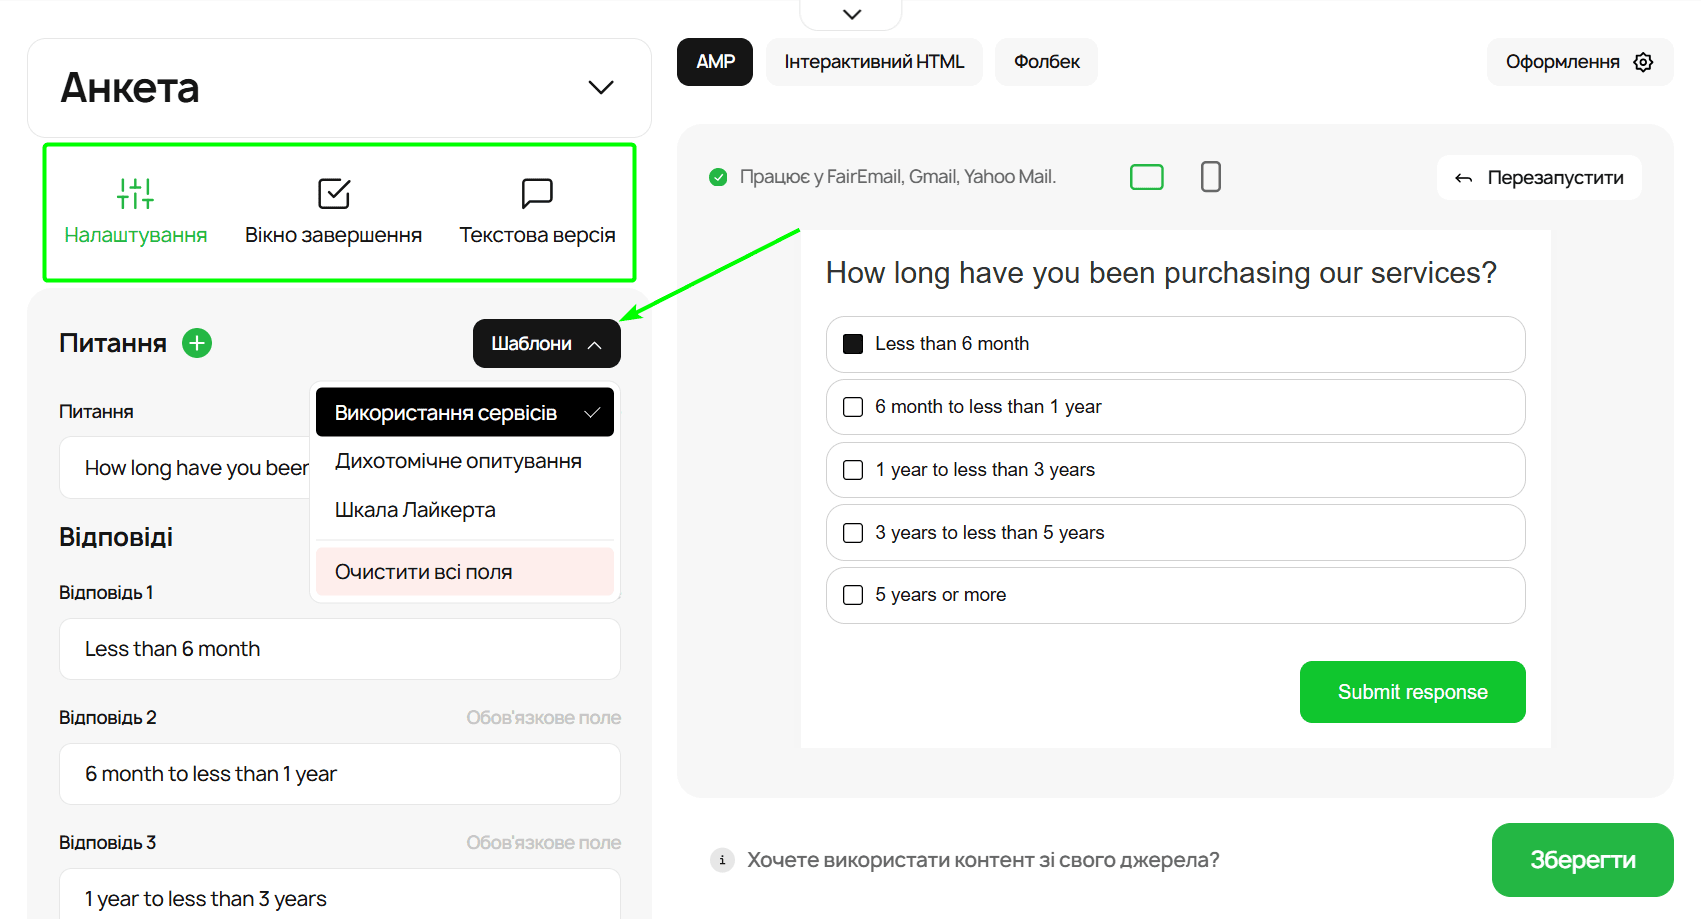Select Дихотомічне опитування template
Image resolution: width=1701 pixels, height=919 pixels.
pos(458,461)
